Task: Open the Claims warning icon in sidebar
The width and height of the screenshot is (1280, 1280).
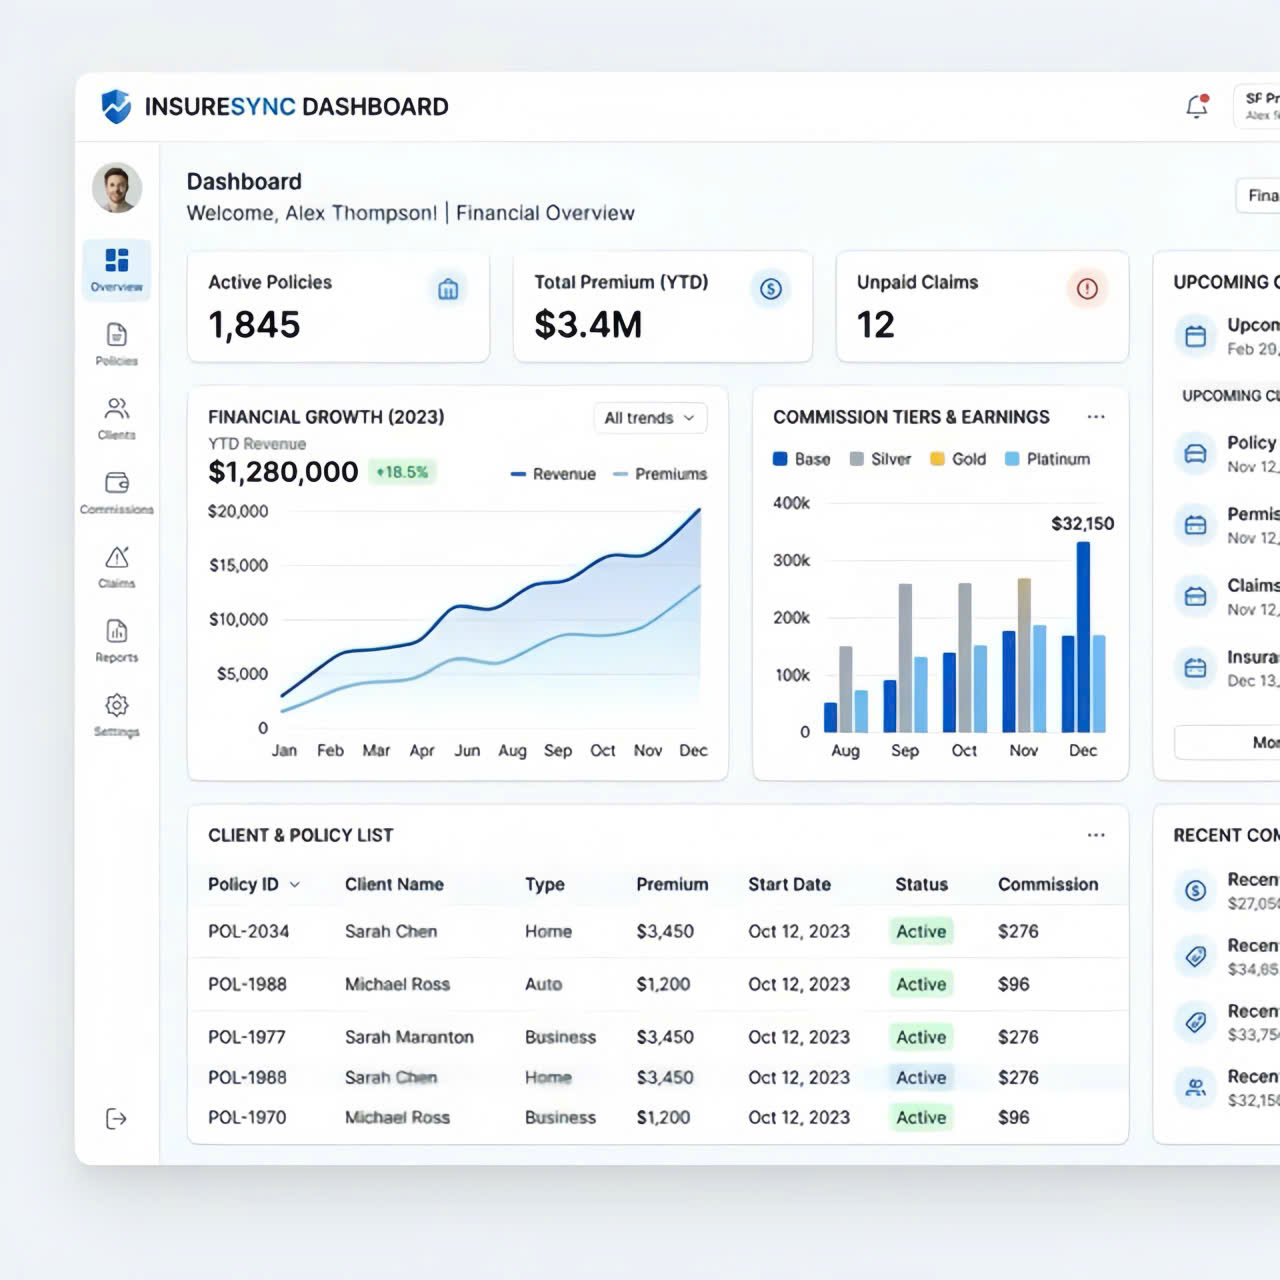Action: coord(117,565)
